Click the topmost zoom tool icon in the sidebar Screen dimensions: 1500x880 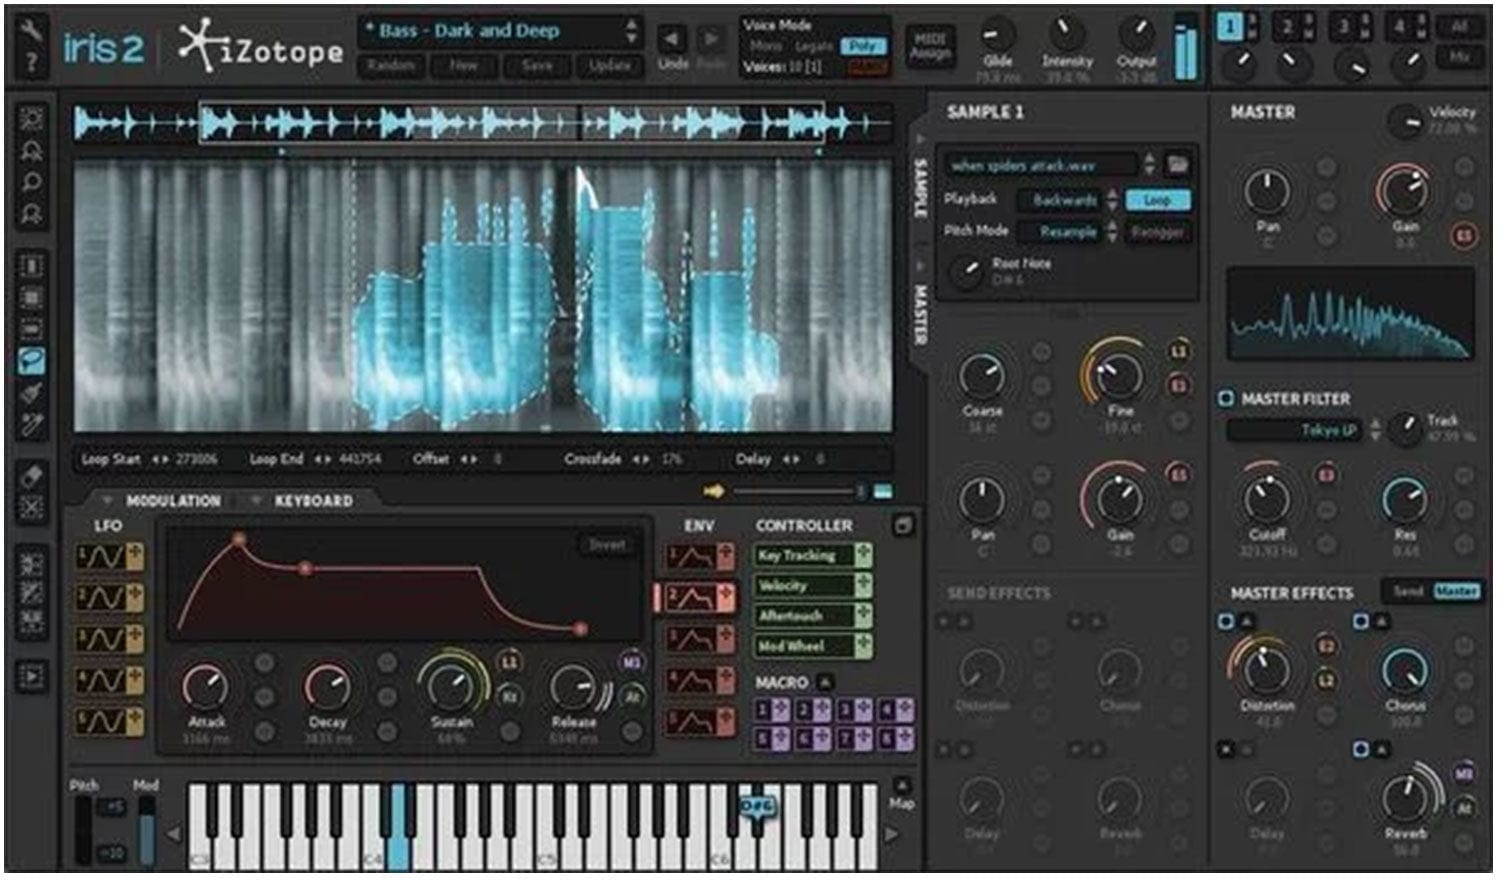click(32, 120)
